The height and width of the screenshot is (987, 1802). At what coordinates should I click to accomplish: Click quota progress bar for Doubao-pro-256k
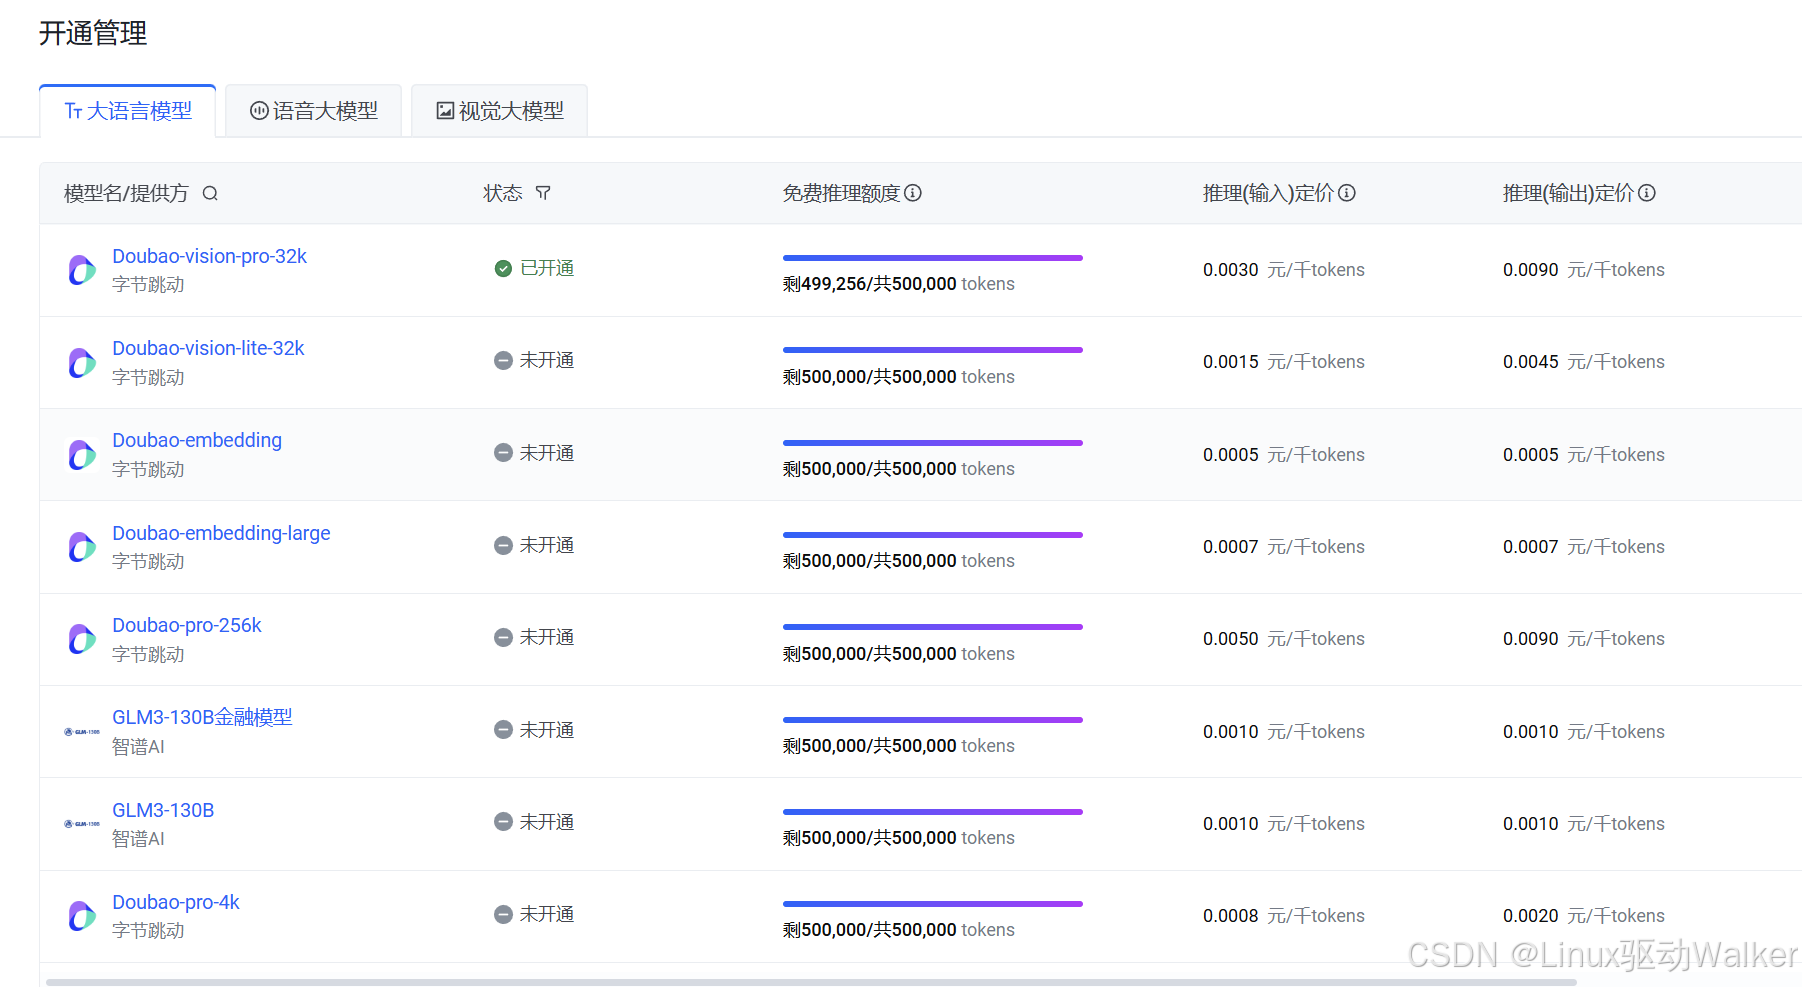pos(933,627)
